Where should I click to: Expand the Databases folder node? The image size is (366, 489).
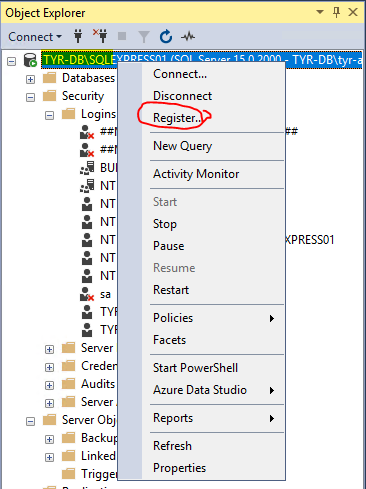[31, 79]
